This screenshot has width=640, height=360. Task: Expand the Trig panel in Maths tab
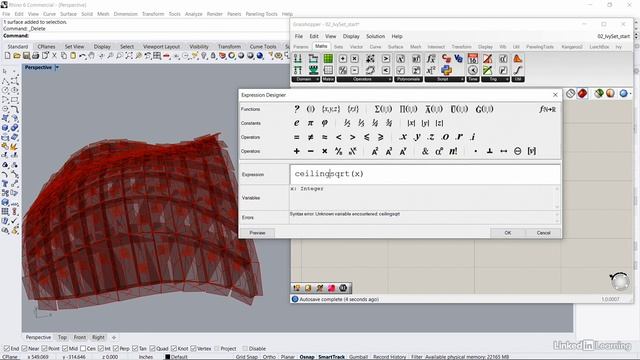[x=495, y=79]
